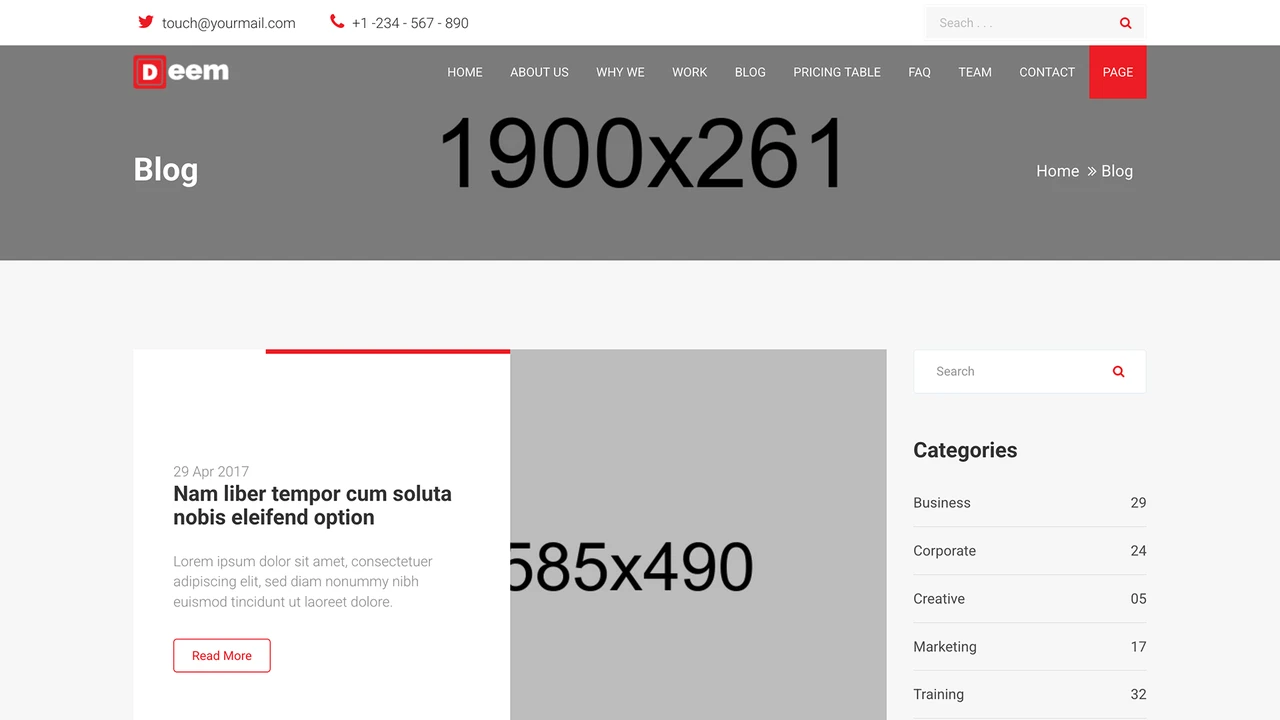Click the Twitter bird icon
Screen dimensions: 1280x720
pyautogui.click(x=146, y=22)
